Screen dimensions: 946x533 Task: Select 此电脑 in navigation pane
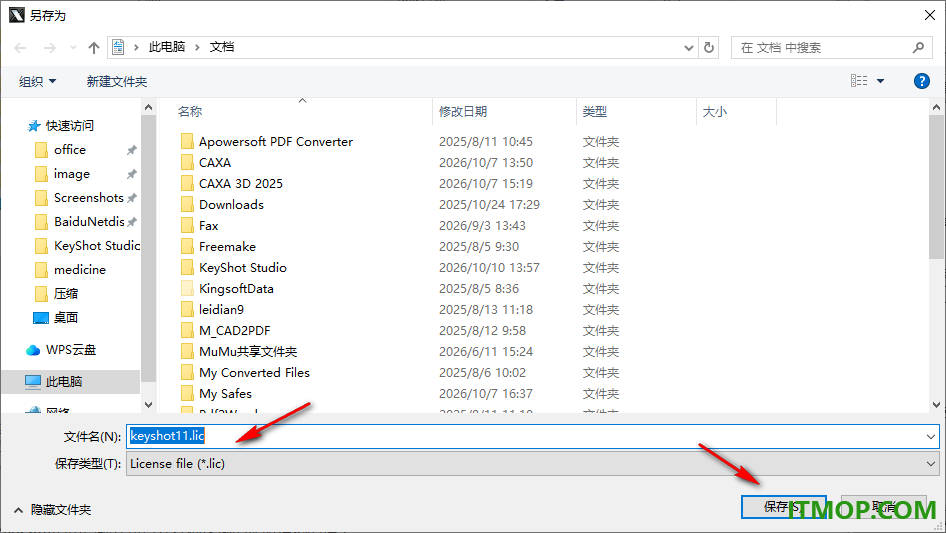63,381
